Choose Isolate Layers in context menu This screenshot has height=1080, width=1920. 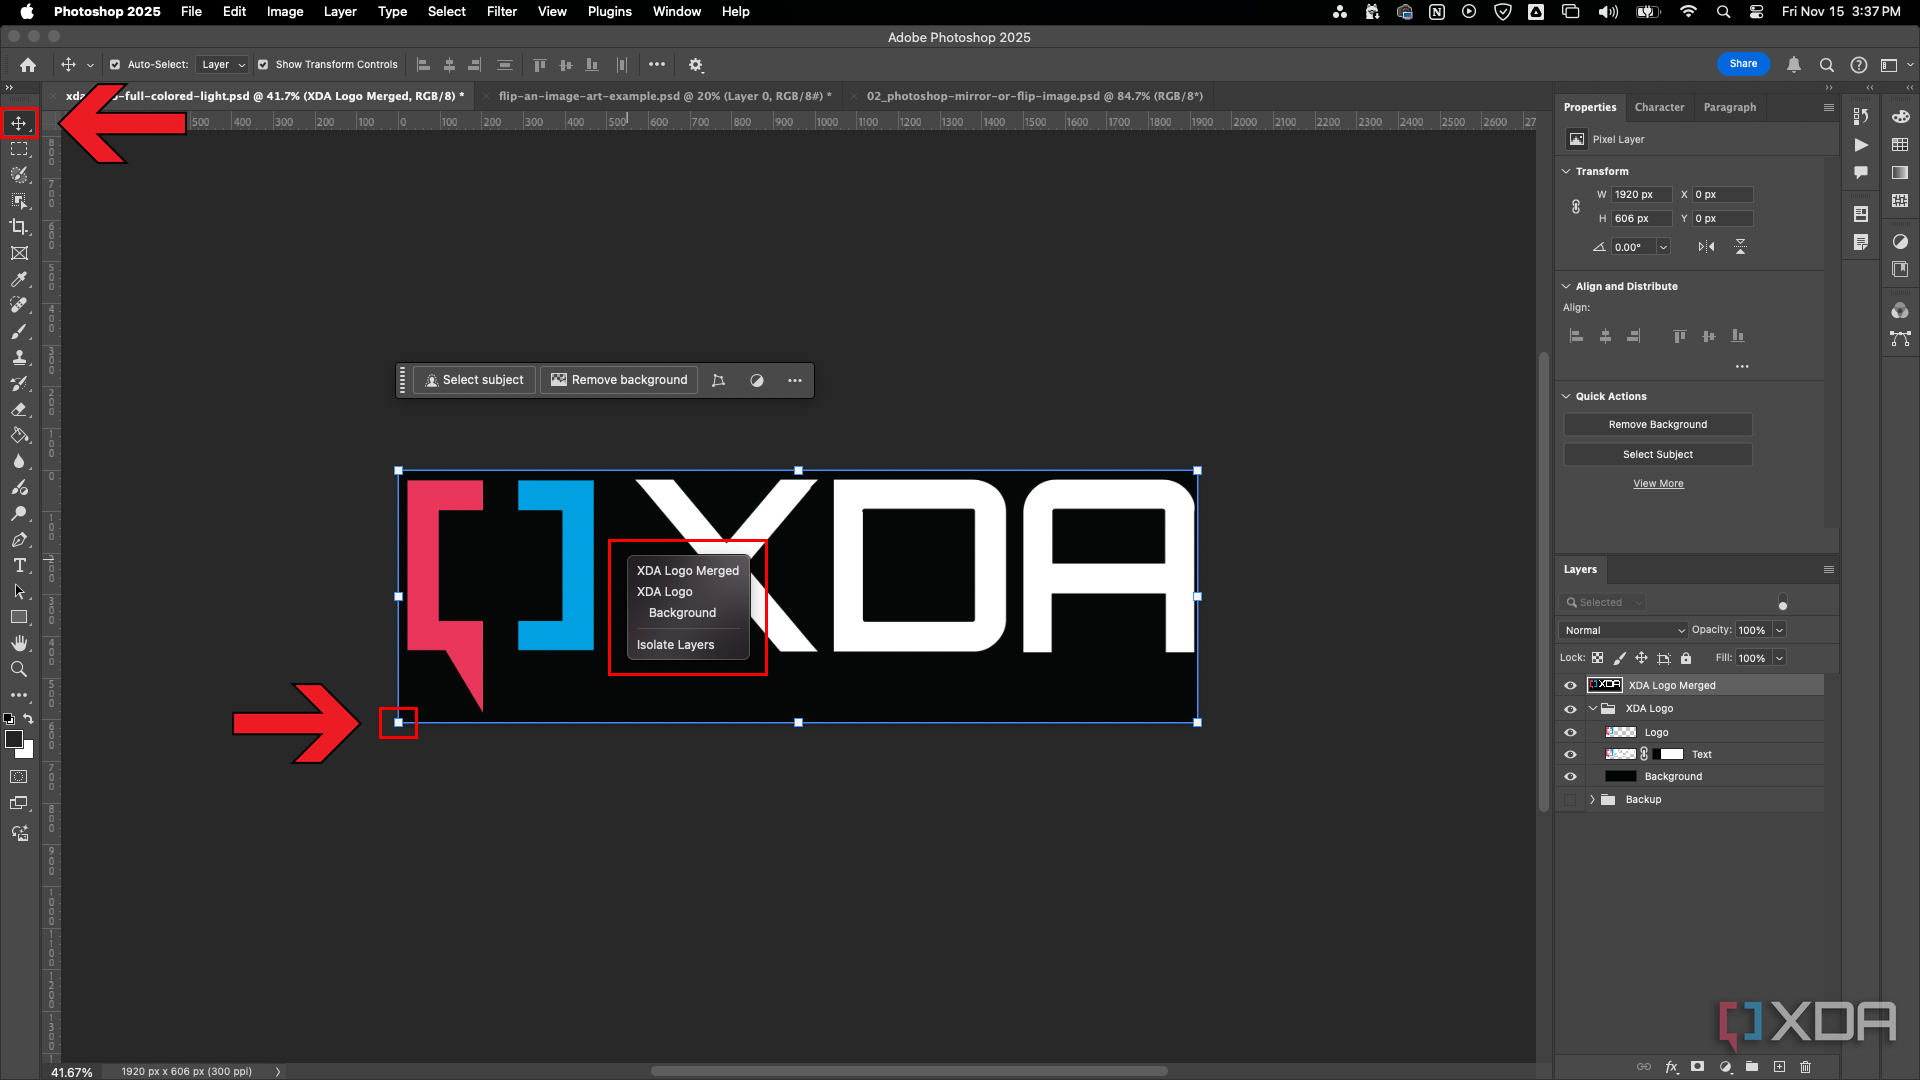[675, 646]
